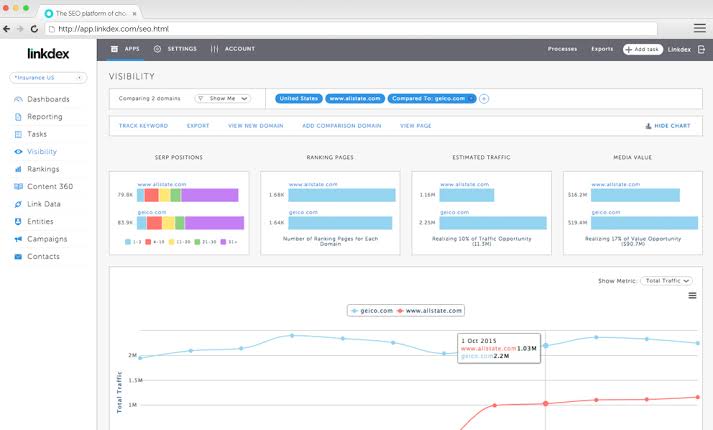The width and height of the screenshot is (713, 430).
Task: Click the logout icon beside Linkdex
Action: [701, 49]
